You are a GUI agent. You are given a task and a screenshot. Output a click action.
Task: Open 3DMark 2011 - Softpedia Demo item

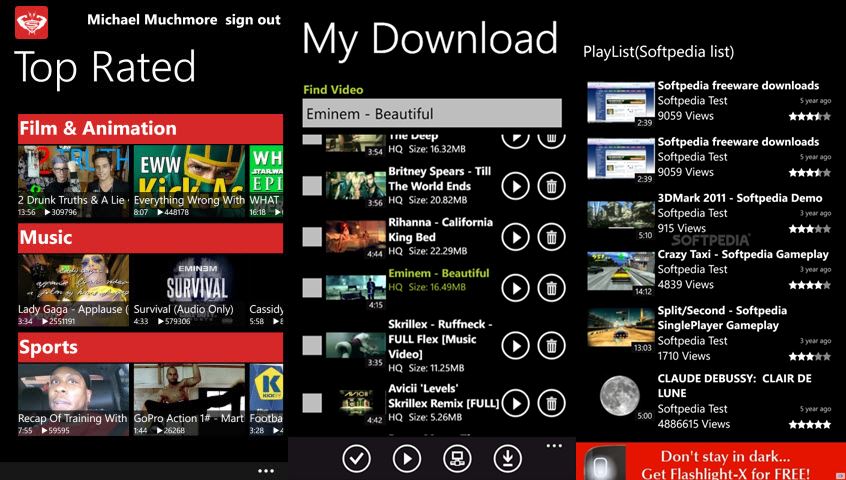[x=709, y=214]
